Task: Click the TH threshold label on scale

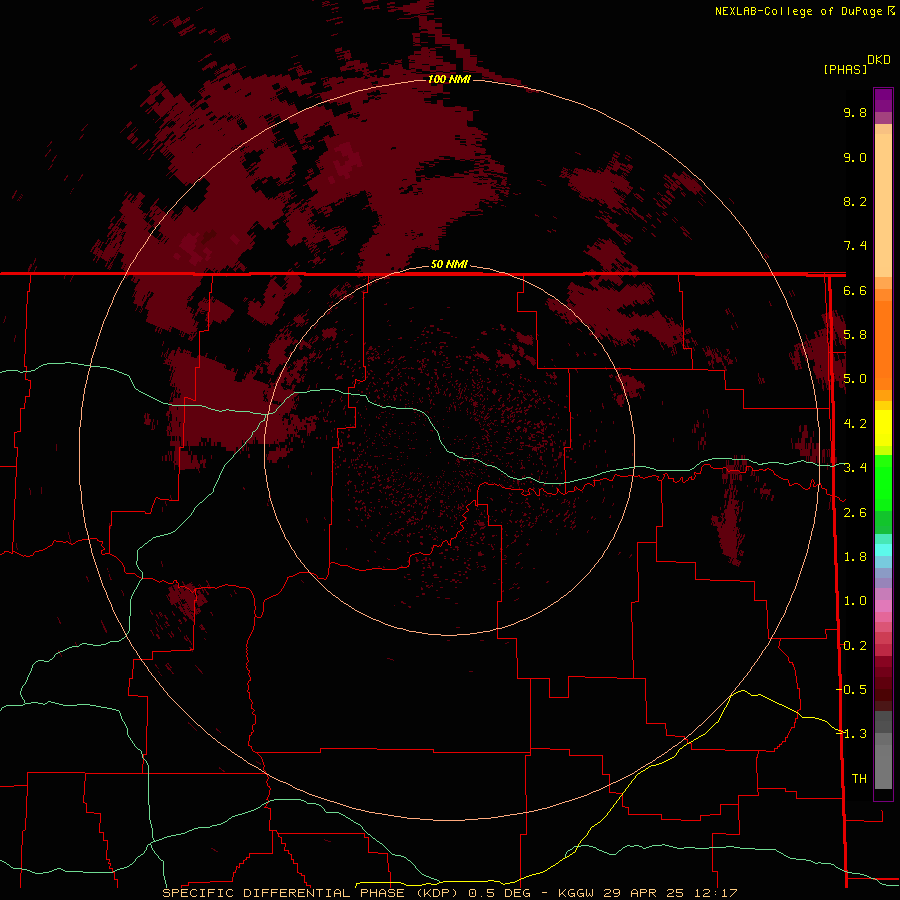Action: pos(859,779)
